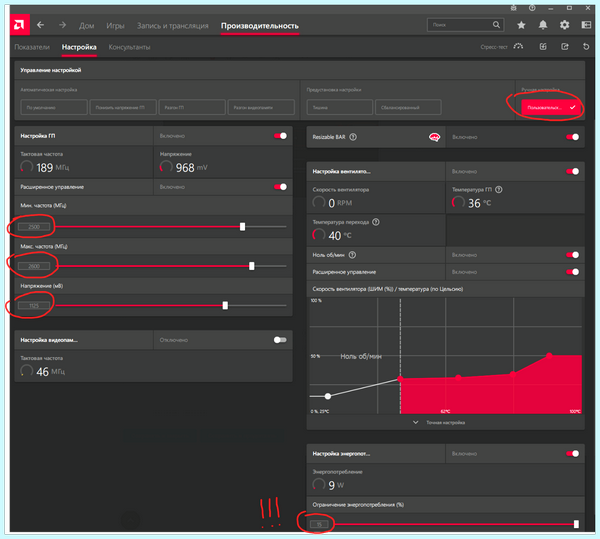Screen dimensions: 600x539
Task: Toggle the power tuning (Настройка энергопот...) switch
Action: pos(572,454)
